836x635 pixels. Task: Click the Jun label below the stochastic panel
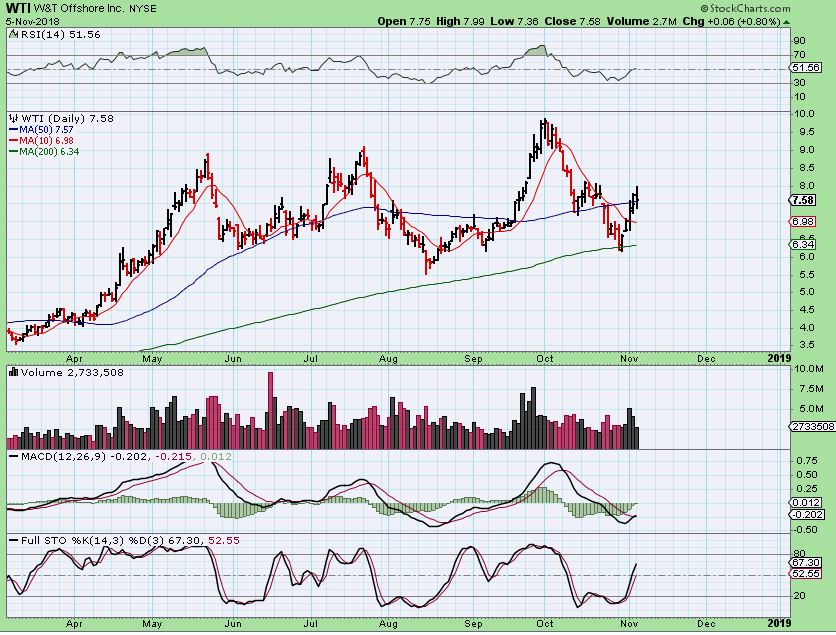(x=233, y=623)
